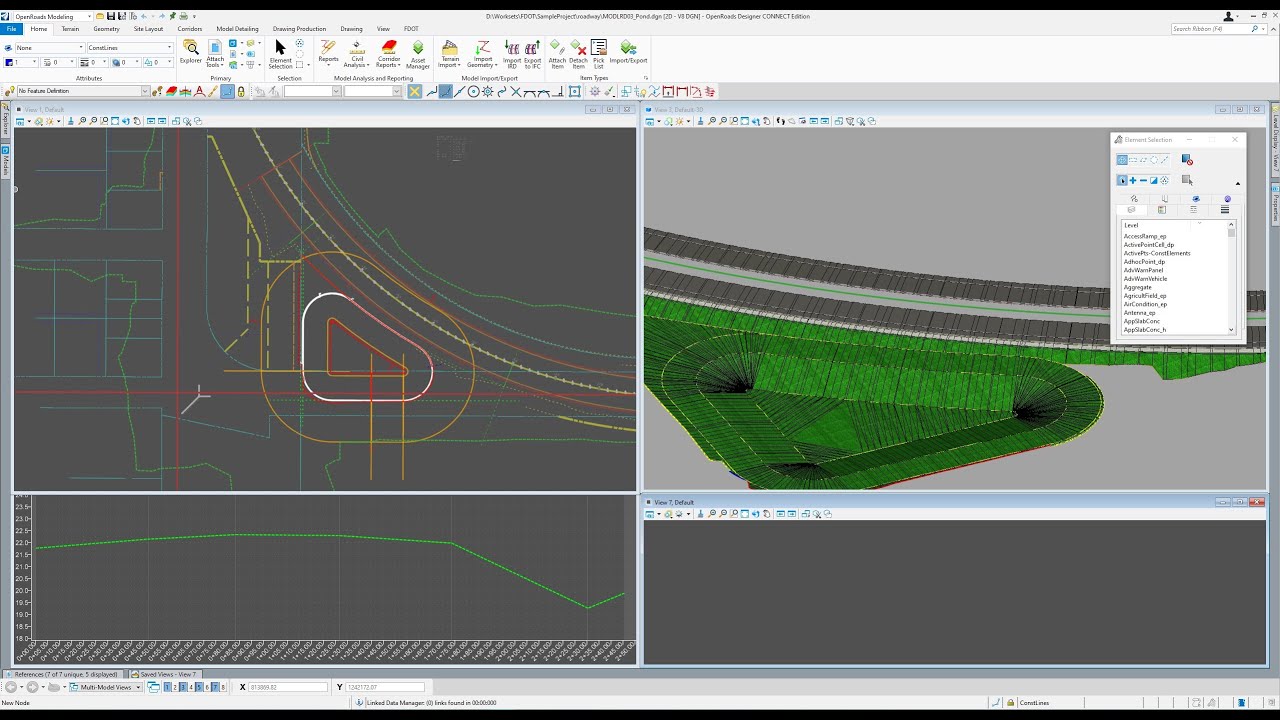Click the Import IRD icon
Screen dimensions: 1280x720
pos(512,55)
